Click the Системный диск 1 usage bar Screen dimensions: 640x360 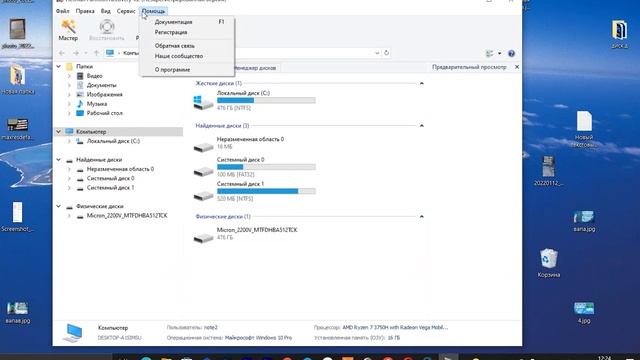point(266,191)
